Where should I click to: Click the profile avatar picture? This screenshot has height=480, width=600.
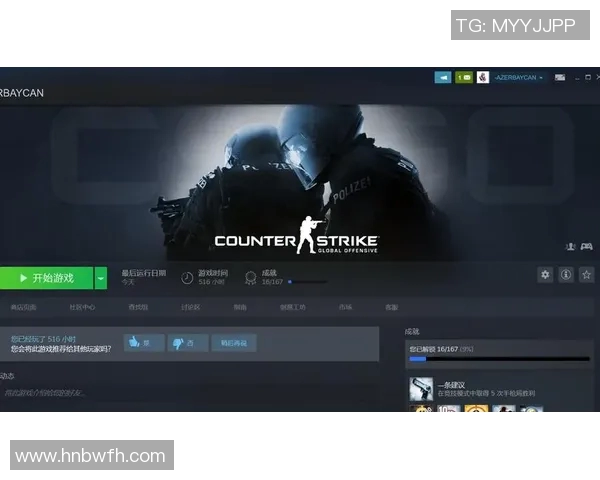tap(483, 77)
